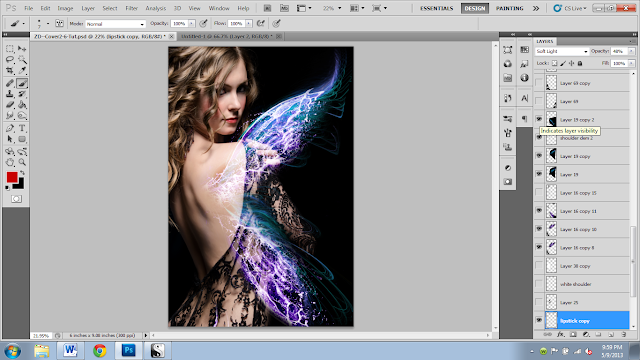The image size is (640, 360).
Task: Switch to the Untitled-1 document tab
Action: [x=226, y=36]
